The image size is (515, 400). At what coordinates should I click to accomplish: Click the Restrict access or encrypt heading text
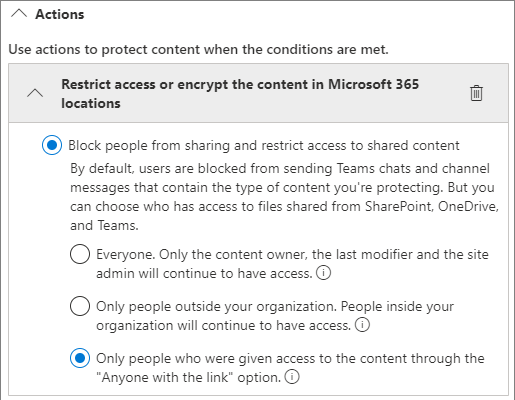[240, 94]
